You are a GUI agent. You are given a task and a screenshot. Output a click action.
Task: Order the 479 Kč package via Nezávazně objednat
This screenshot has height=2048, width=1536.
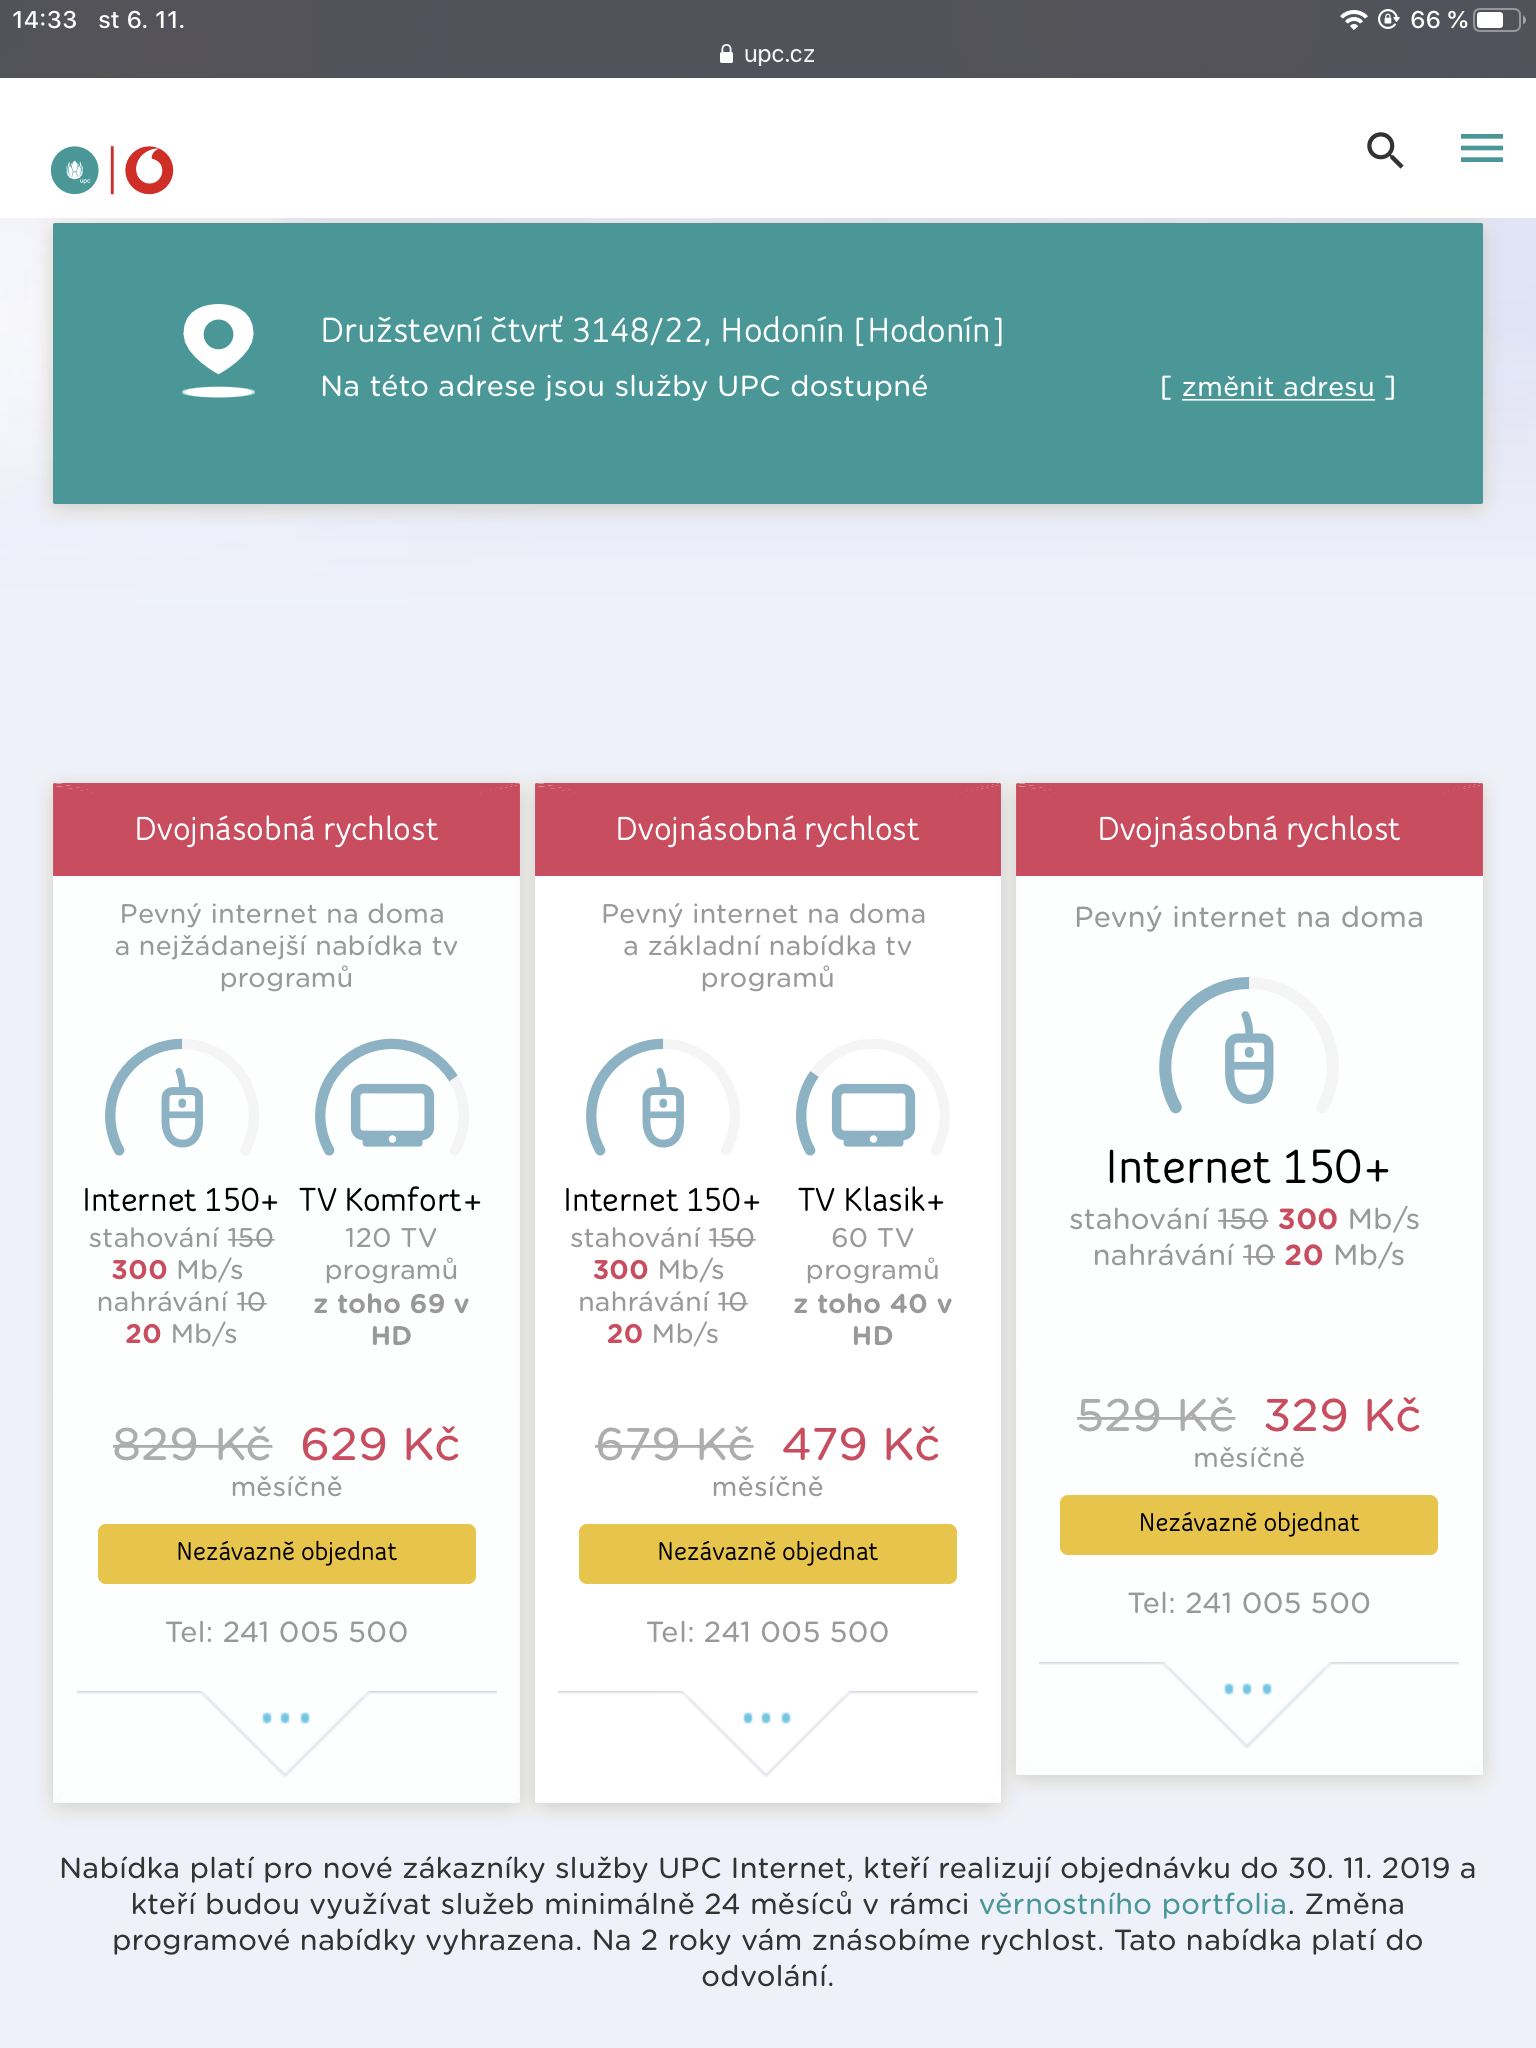pos(768,1553)
